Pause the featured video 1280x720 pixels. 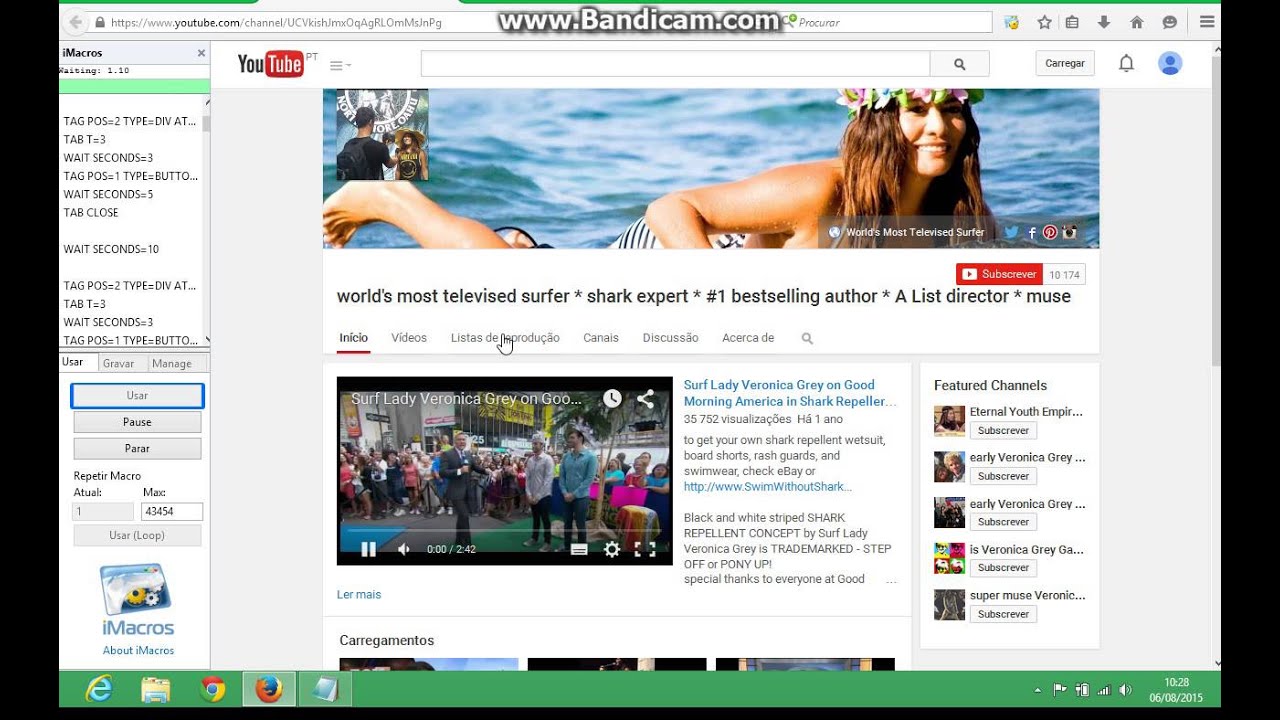tap(368, 549)
